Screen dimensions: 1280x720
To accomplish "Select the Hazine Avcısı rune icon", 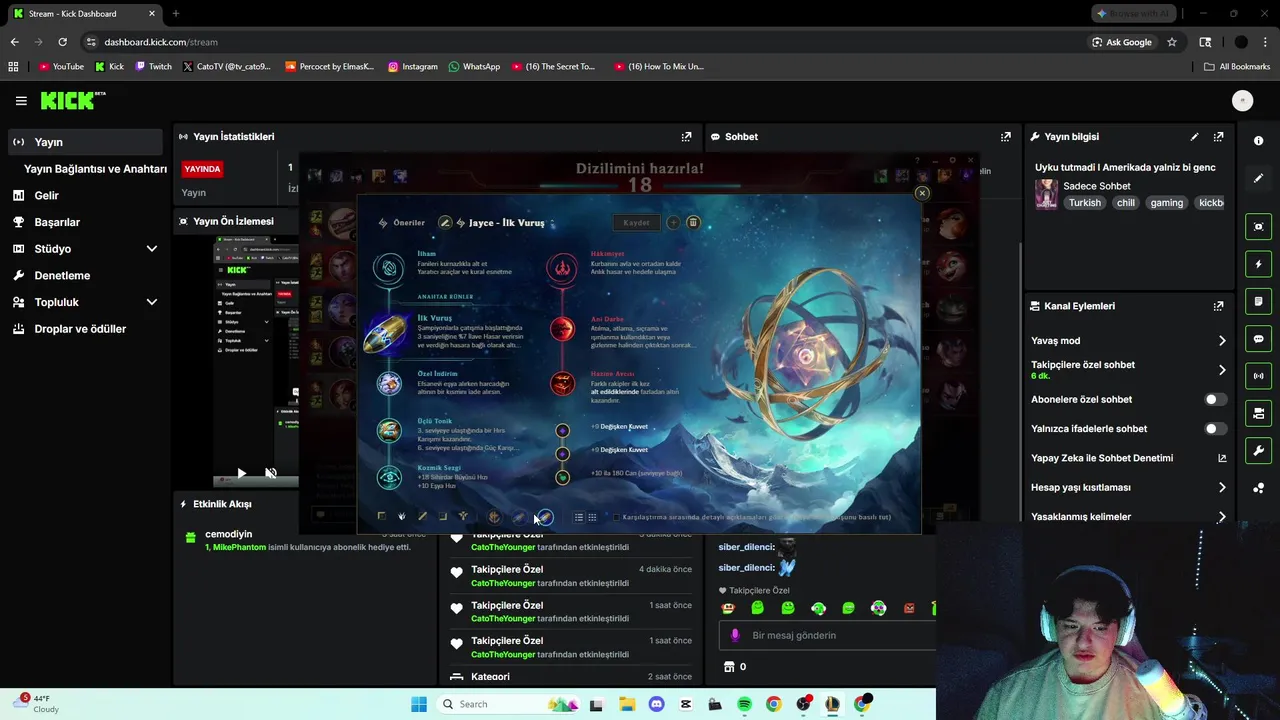I will coord(562,383).
